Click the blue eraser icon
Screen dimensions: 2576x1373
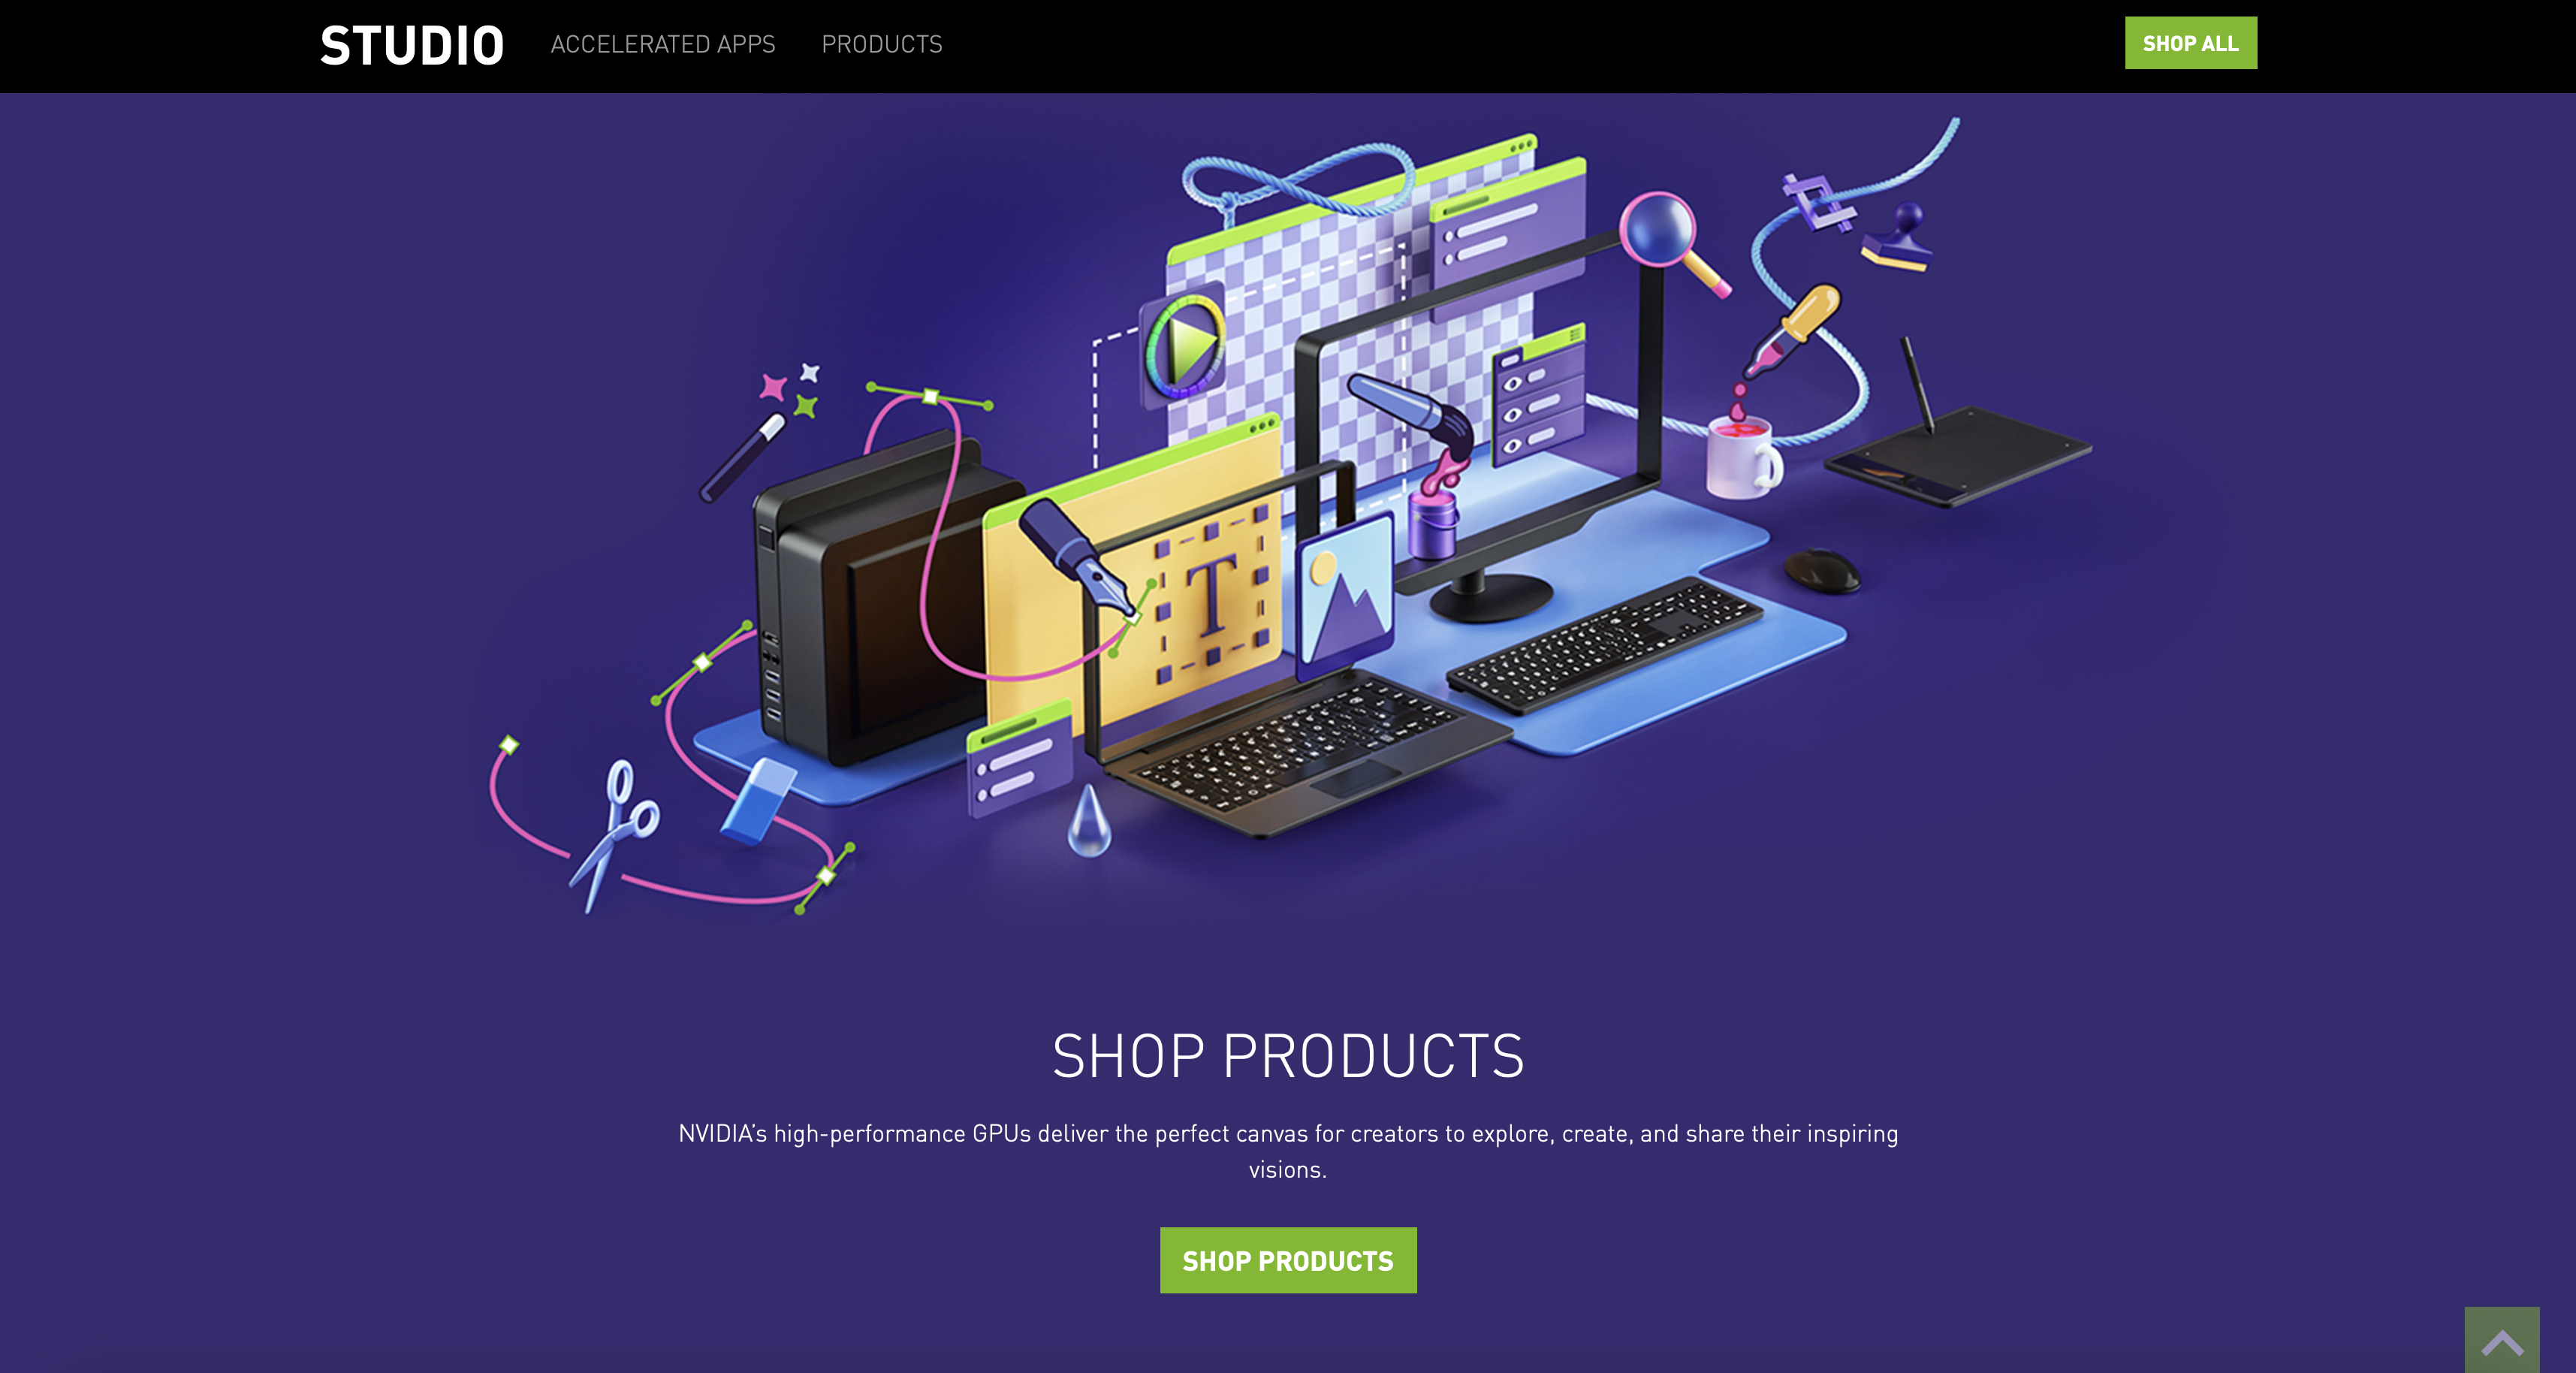point(758,800)
